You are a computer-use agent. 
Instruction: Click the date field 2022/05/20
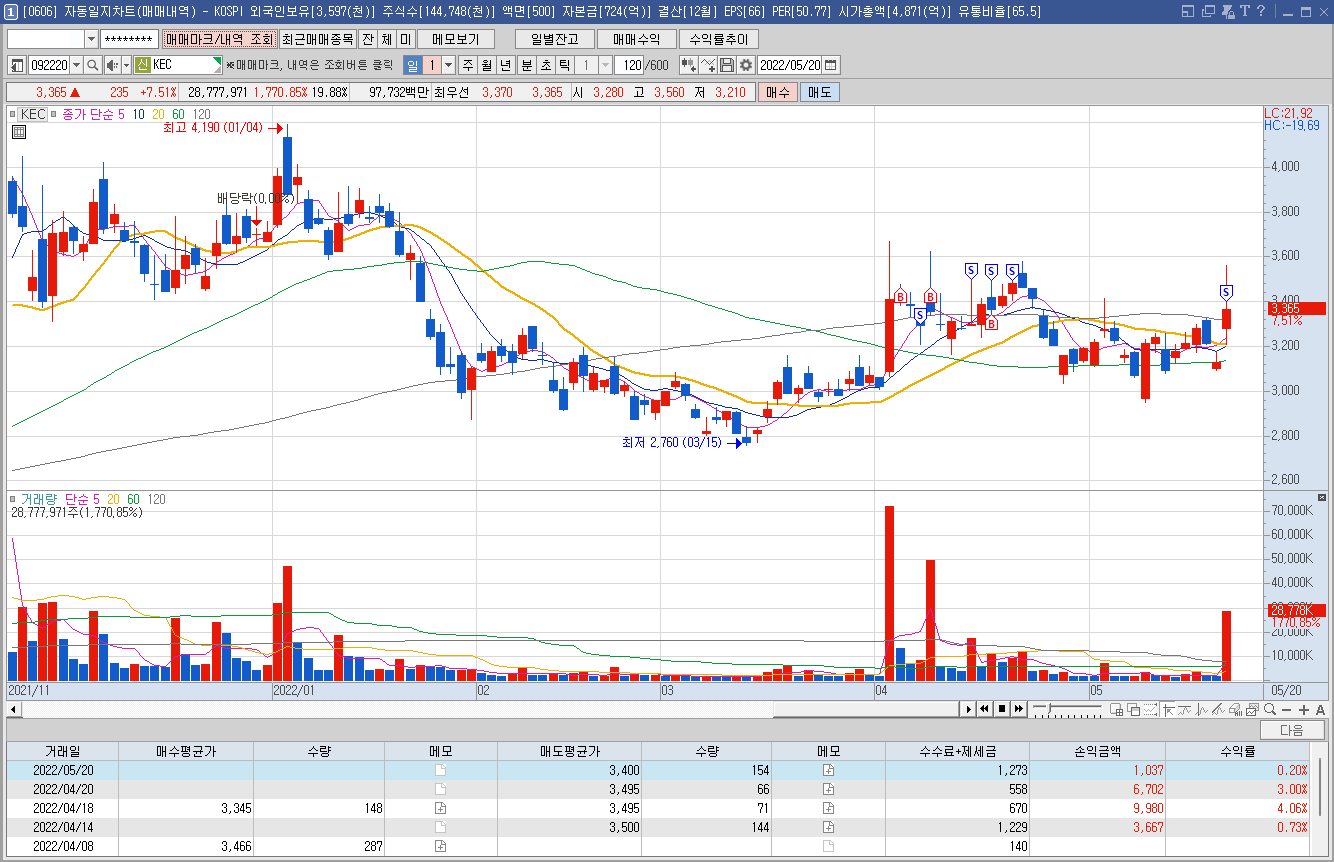[x=790, y=65]
